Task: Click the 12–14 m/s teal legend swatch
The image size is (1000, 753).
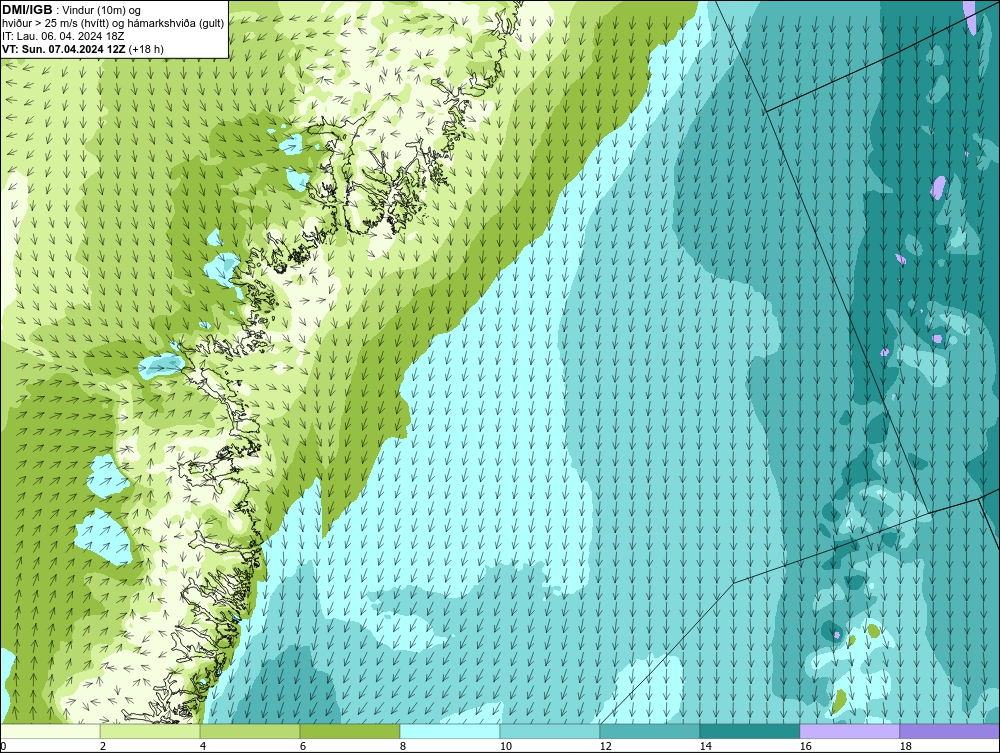Action: 649,731
